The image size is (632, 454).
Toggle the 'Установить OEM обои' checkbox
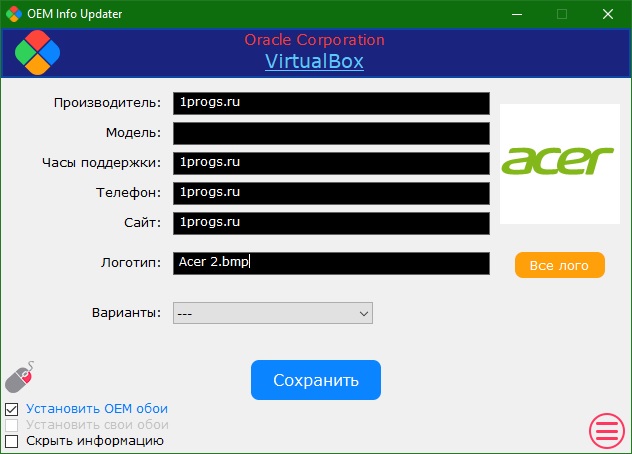pos(12,409)
